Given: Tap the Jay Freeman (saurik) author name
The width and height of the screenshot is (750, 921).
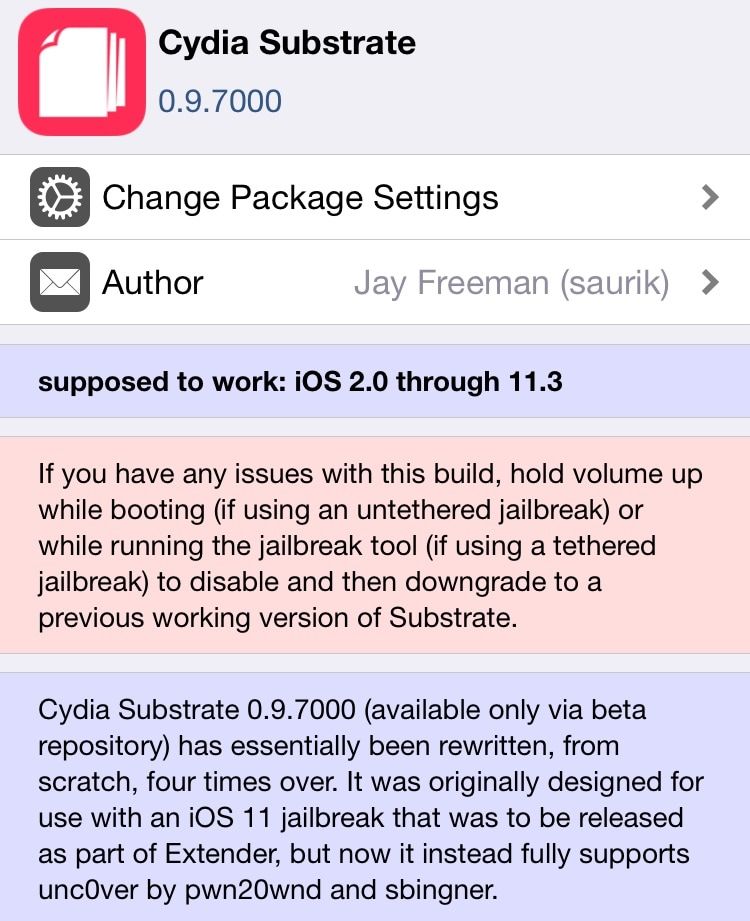Looking at the screenshot, I should pyautogui.click(x=512, y=283).
